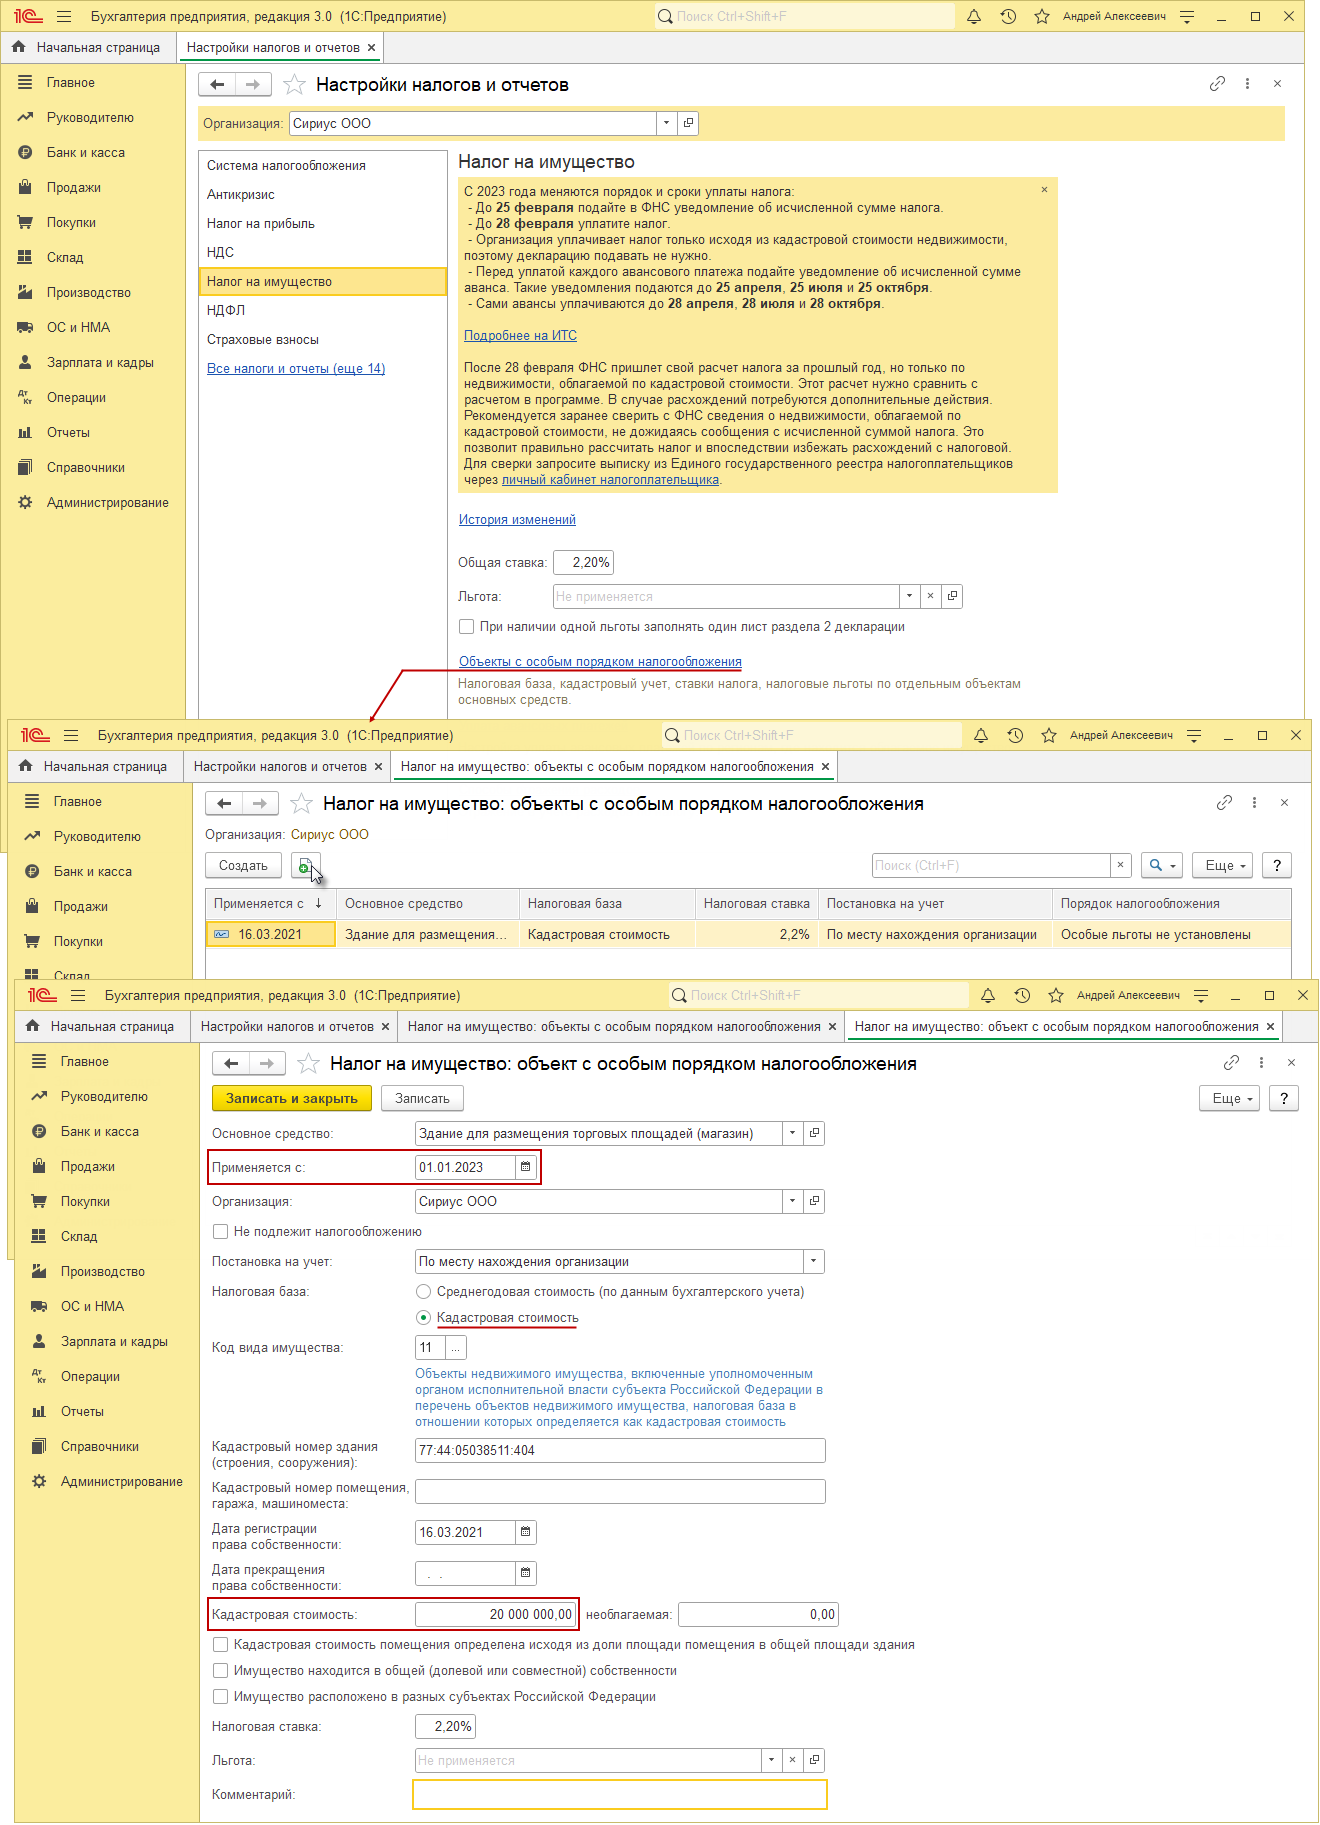Open the 'Основное средство' item card icon

(x=815, y=1133)
